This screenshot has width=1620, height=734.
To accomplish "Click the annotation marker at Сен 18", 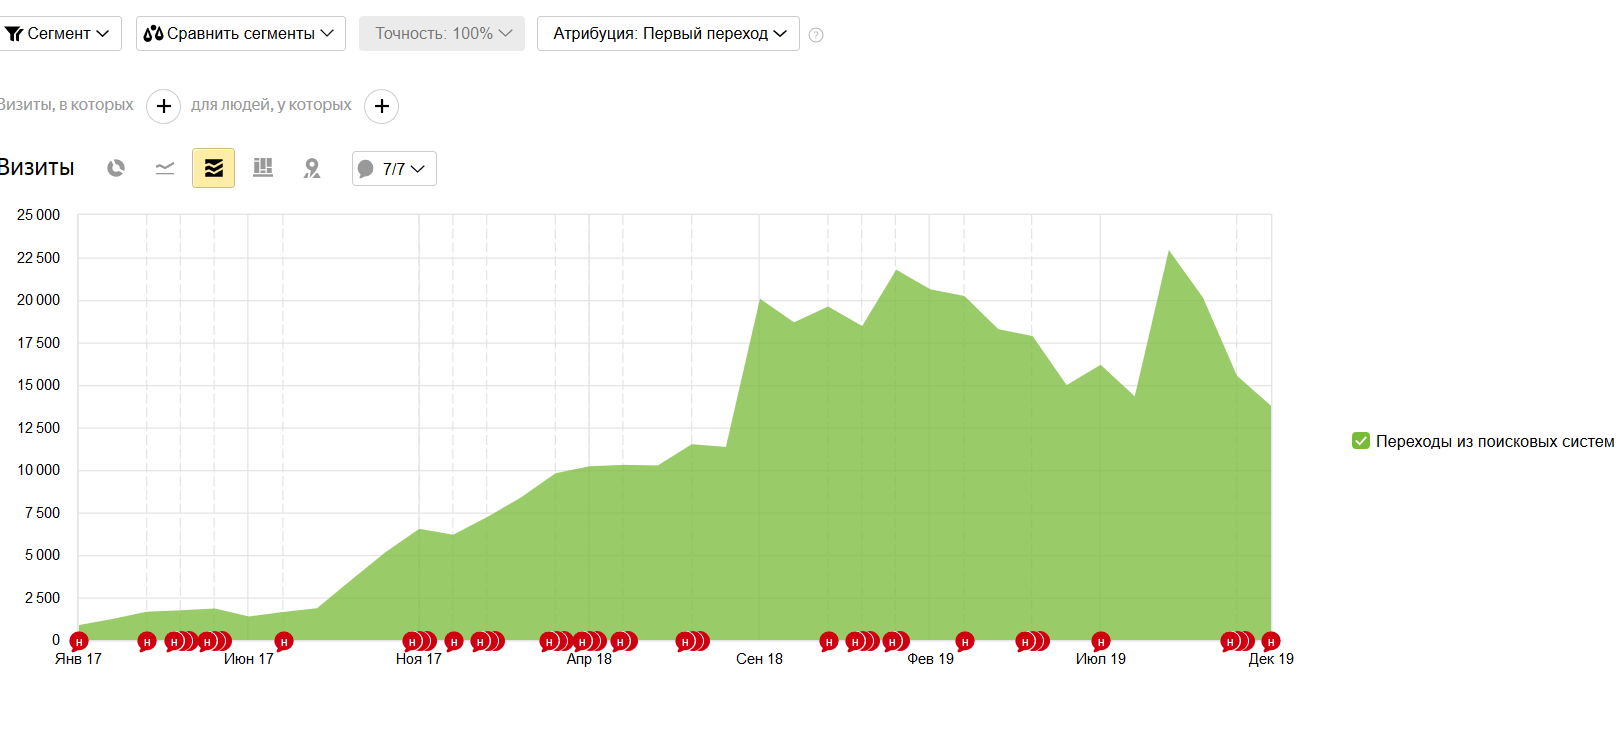I will coord(829,641).
